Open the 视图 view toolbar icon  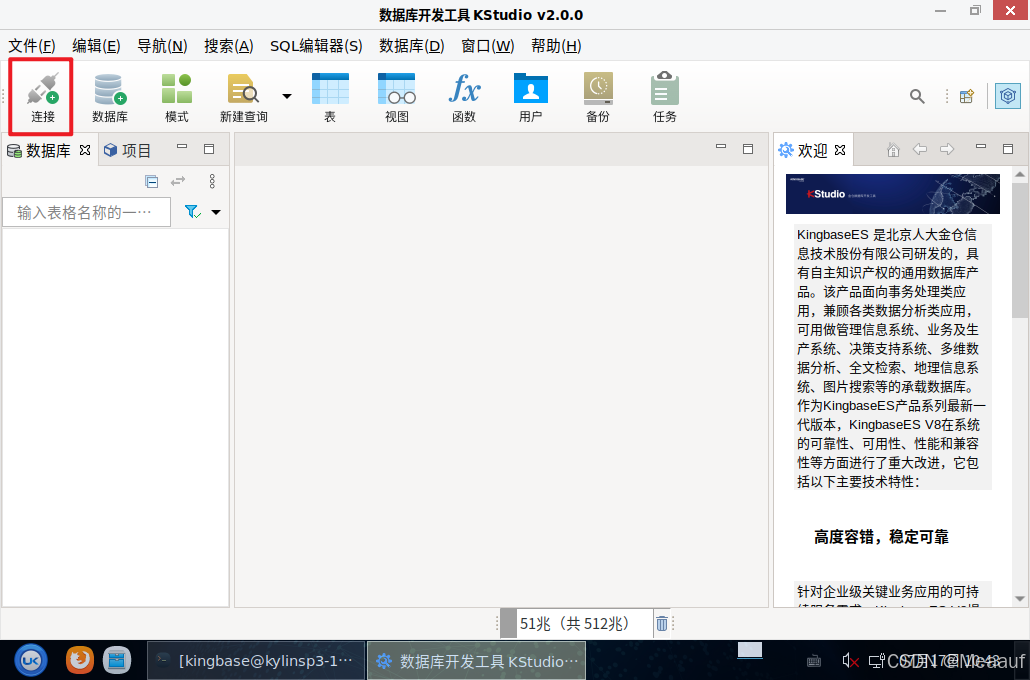pos(397,97)
